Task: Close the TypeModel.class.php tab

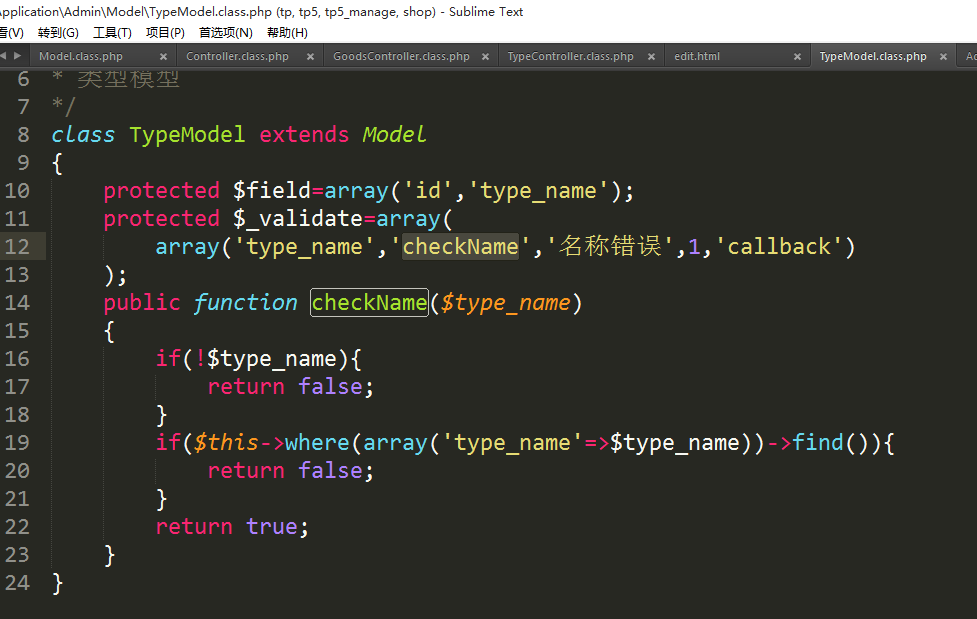Action: (x=944, y=57)
